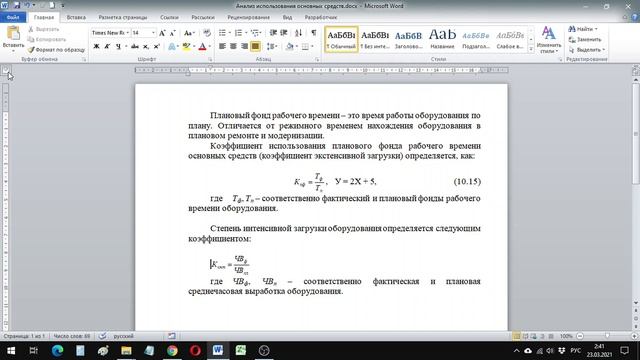Click Copy (Копировать) in clipboard group

pos(47,40)
